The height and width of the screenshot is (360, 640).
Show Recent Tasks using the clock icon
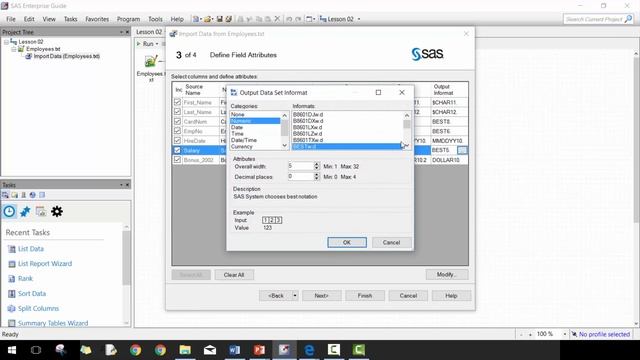(x=9, y=211)
